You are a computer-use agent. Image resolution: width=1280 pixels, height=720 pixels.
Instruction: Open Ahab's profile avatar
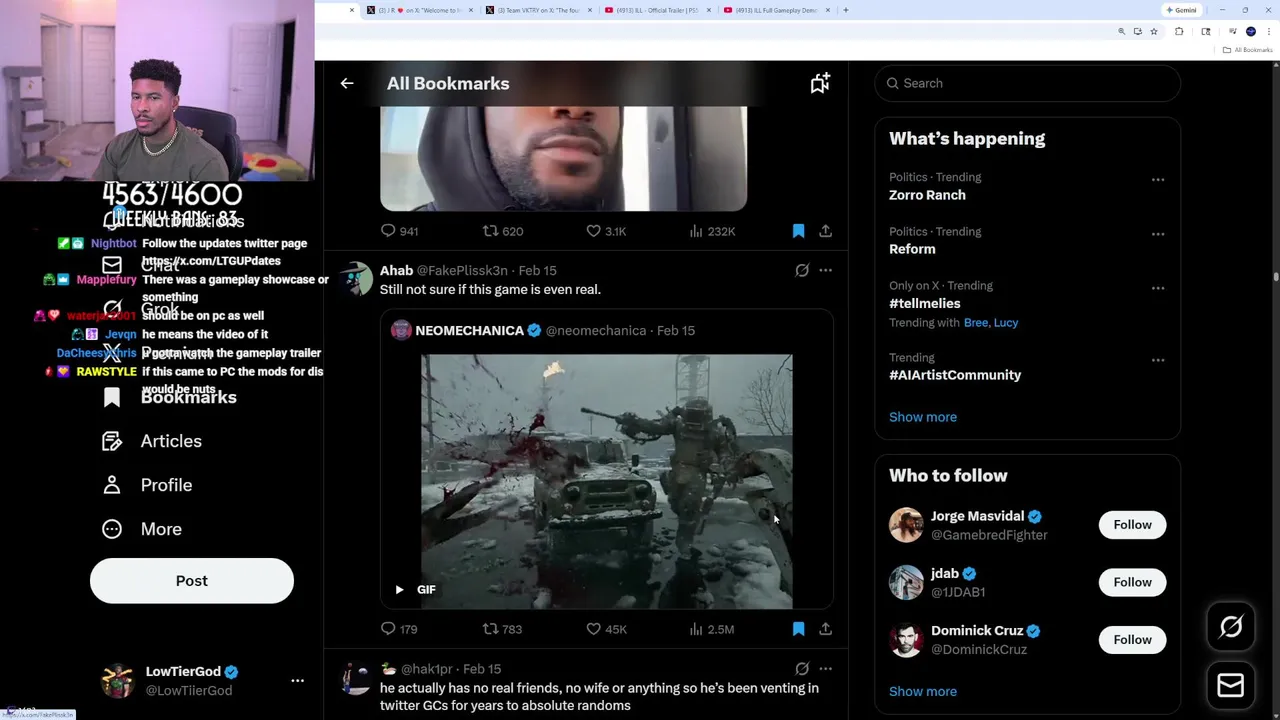point(356,280)
